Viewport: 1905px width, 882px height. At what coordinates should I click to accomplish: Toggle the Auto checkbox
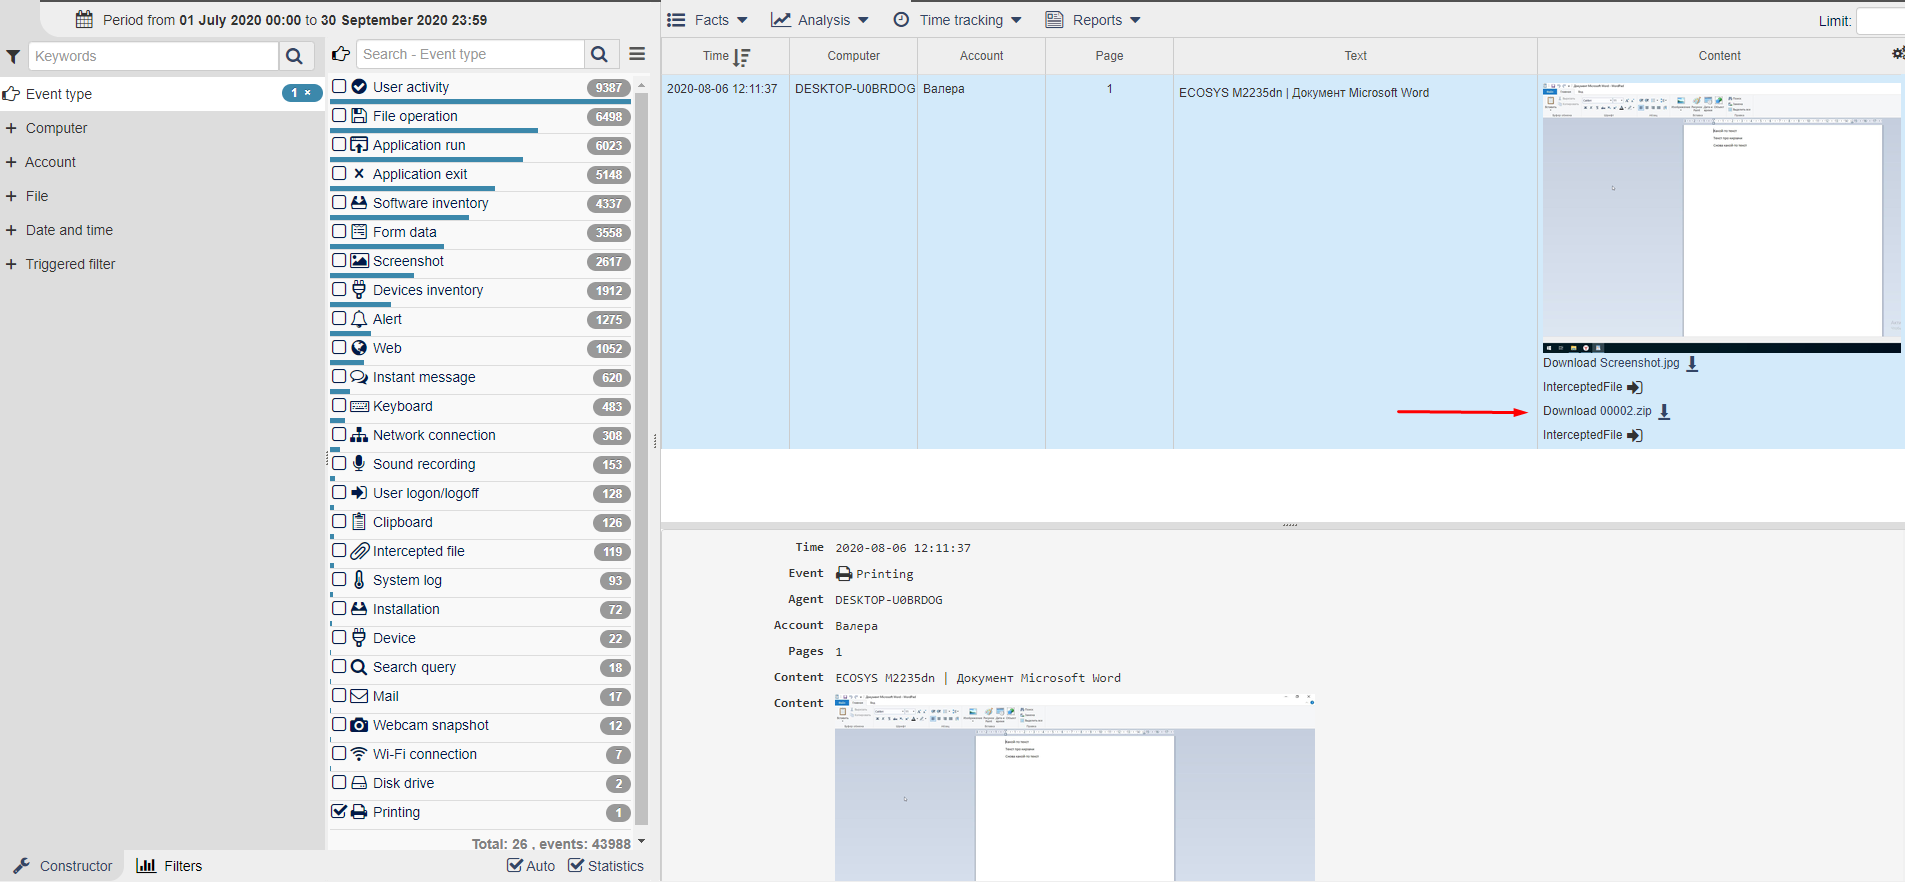point(515,865)
